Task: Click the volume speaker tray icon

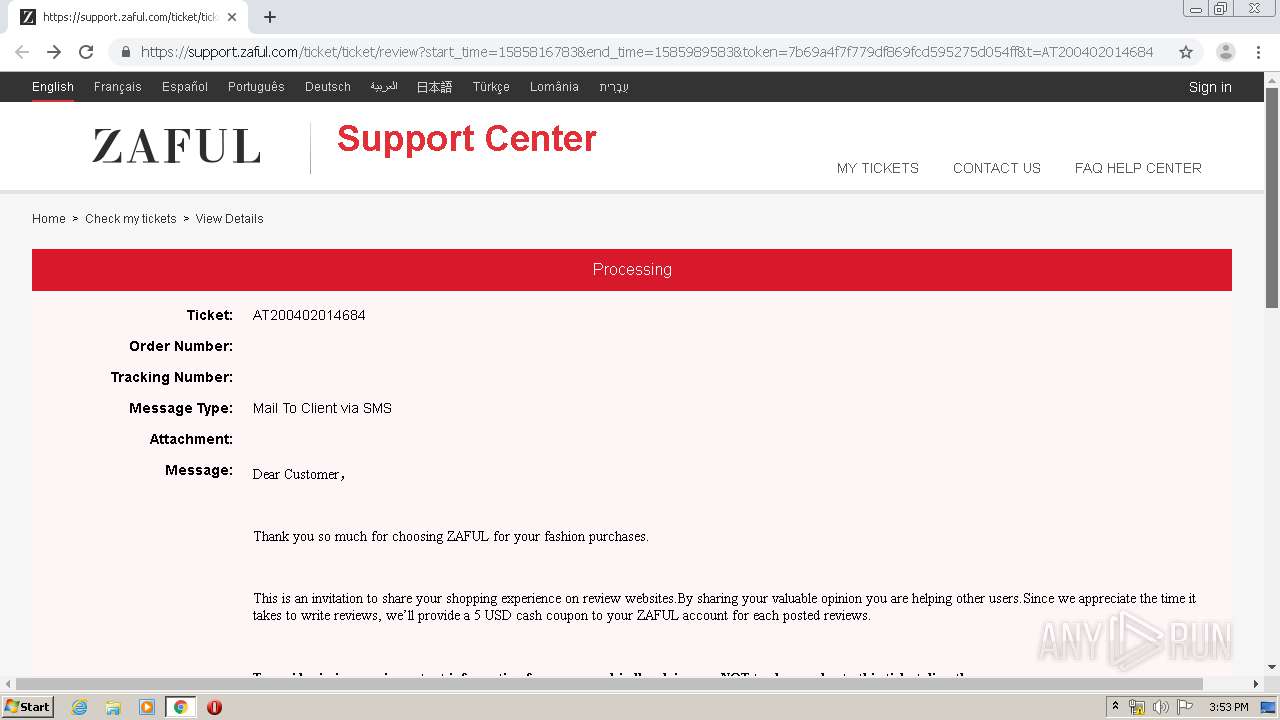Action: point(1160,707)
